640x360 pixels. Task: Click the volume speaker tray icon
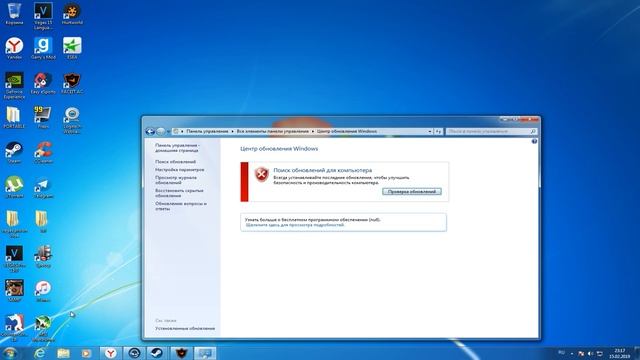591,353
